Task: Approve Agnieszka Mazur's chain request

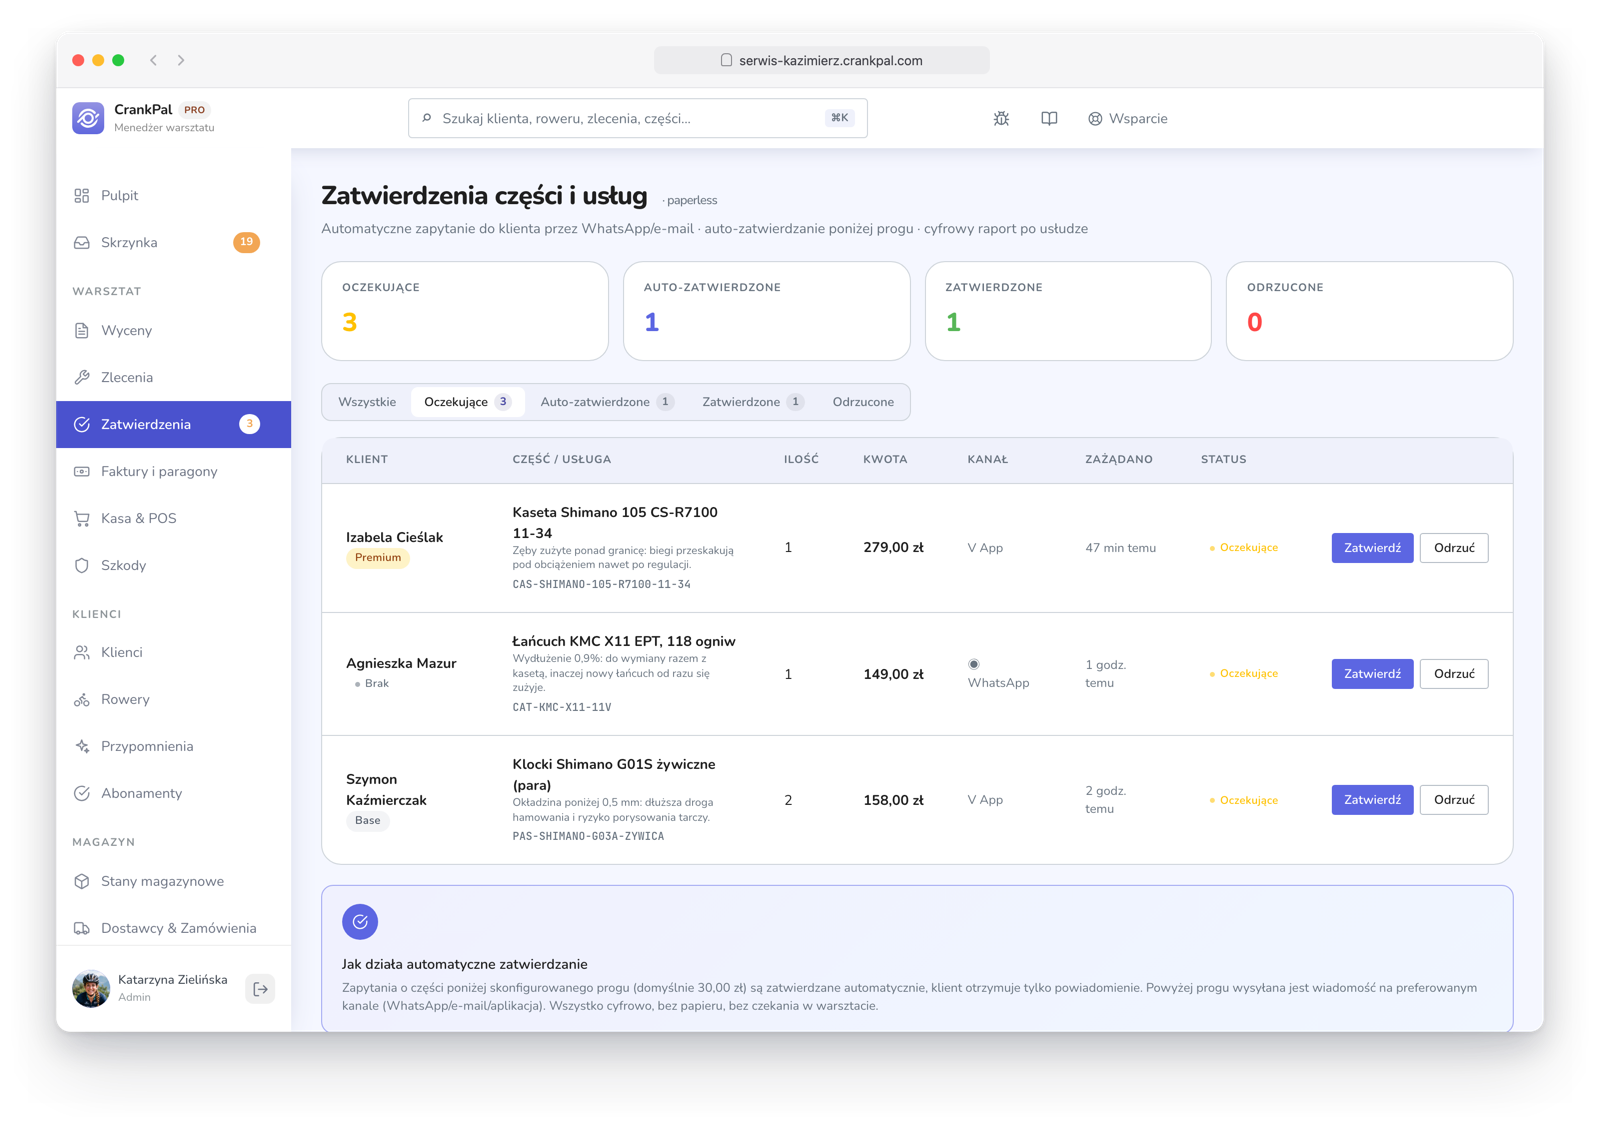Action: [1372, 674]
